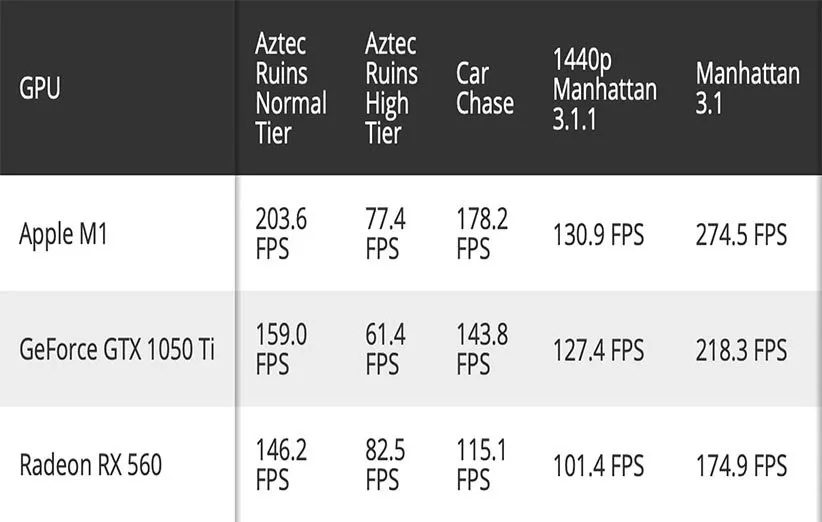Click the 77.4 FPS cell

(x=385, y=234)
